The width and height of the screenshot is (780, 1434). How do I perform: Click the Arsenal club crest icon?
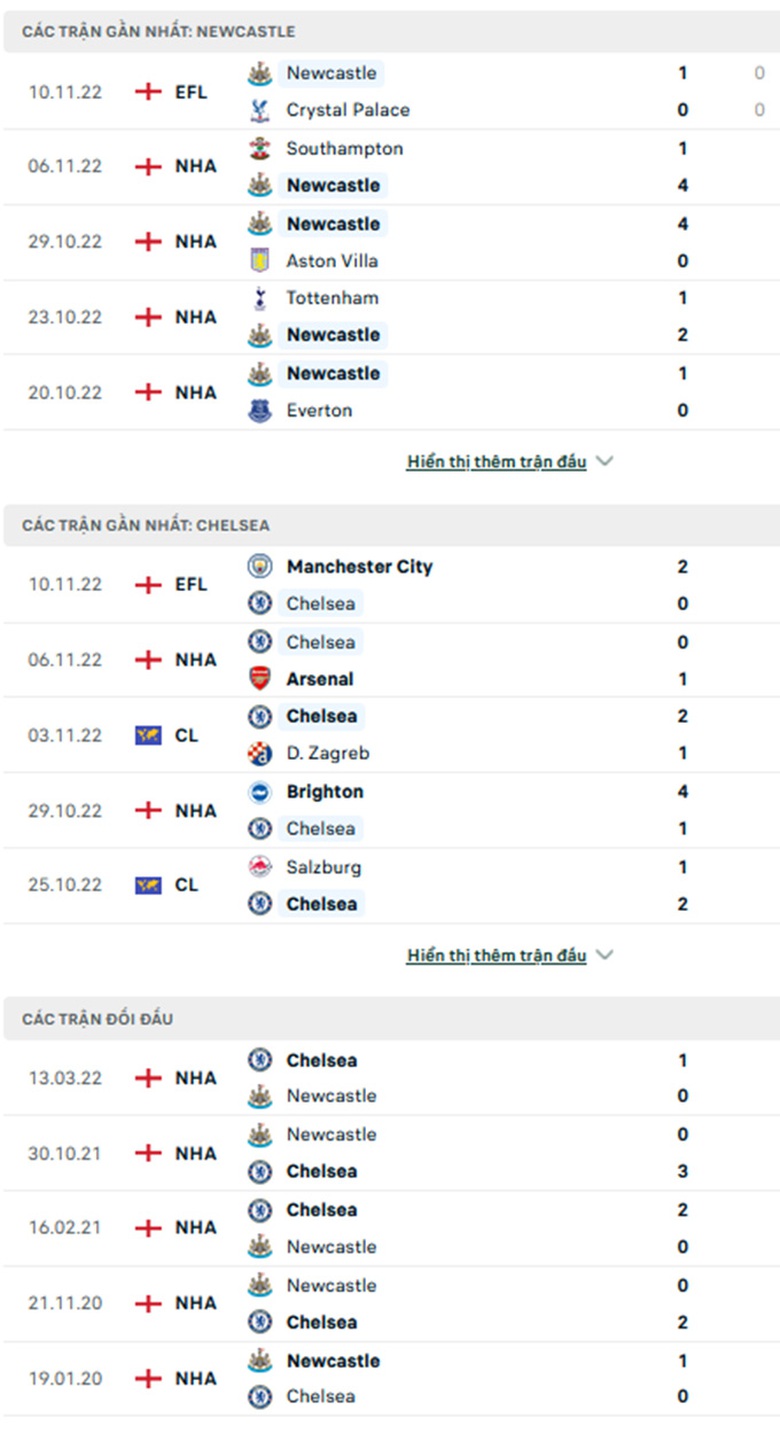tap(260, 679)
